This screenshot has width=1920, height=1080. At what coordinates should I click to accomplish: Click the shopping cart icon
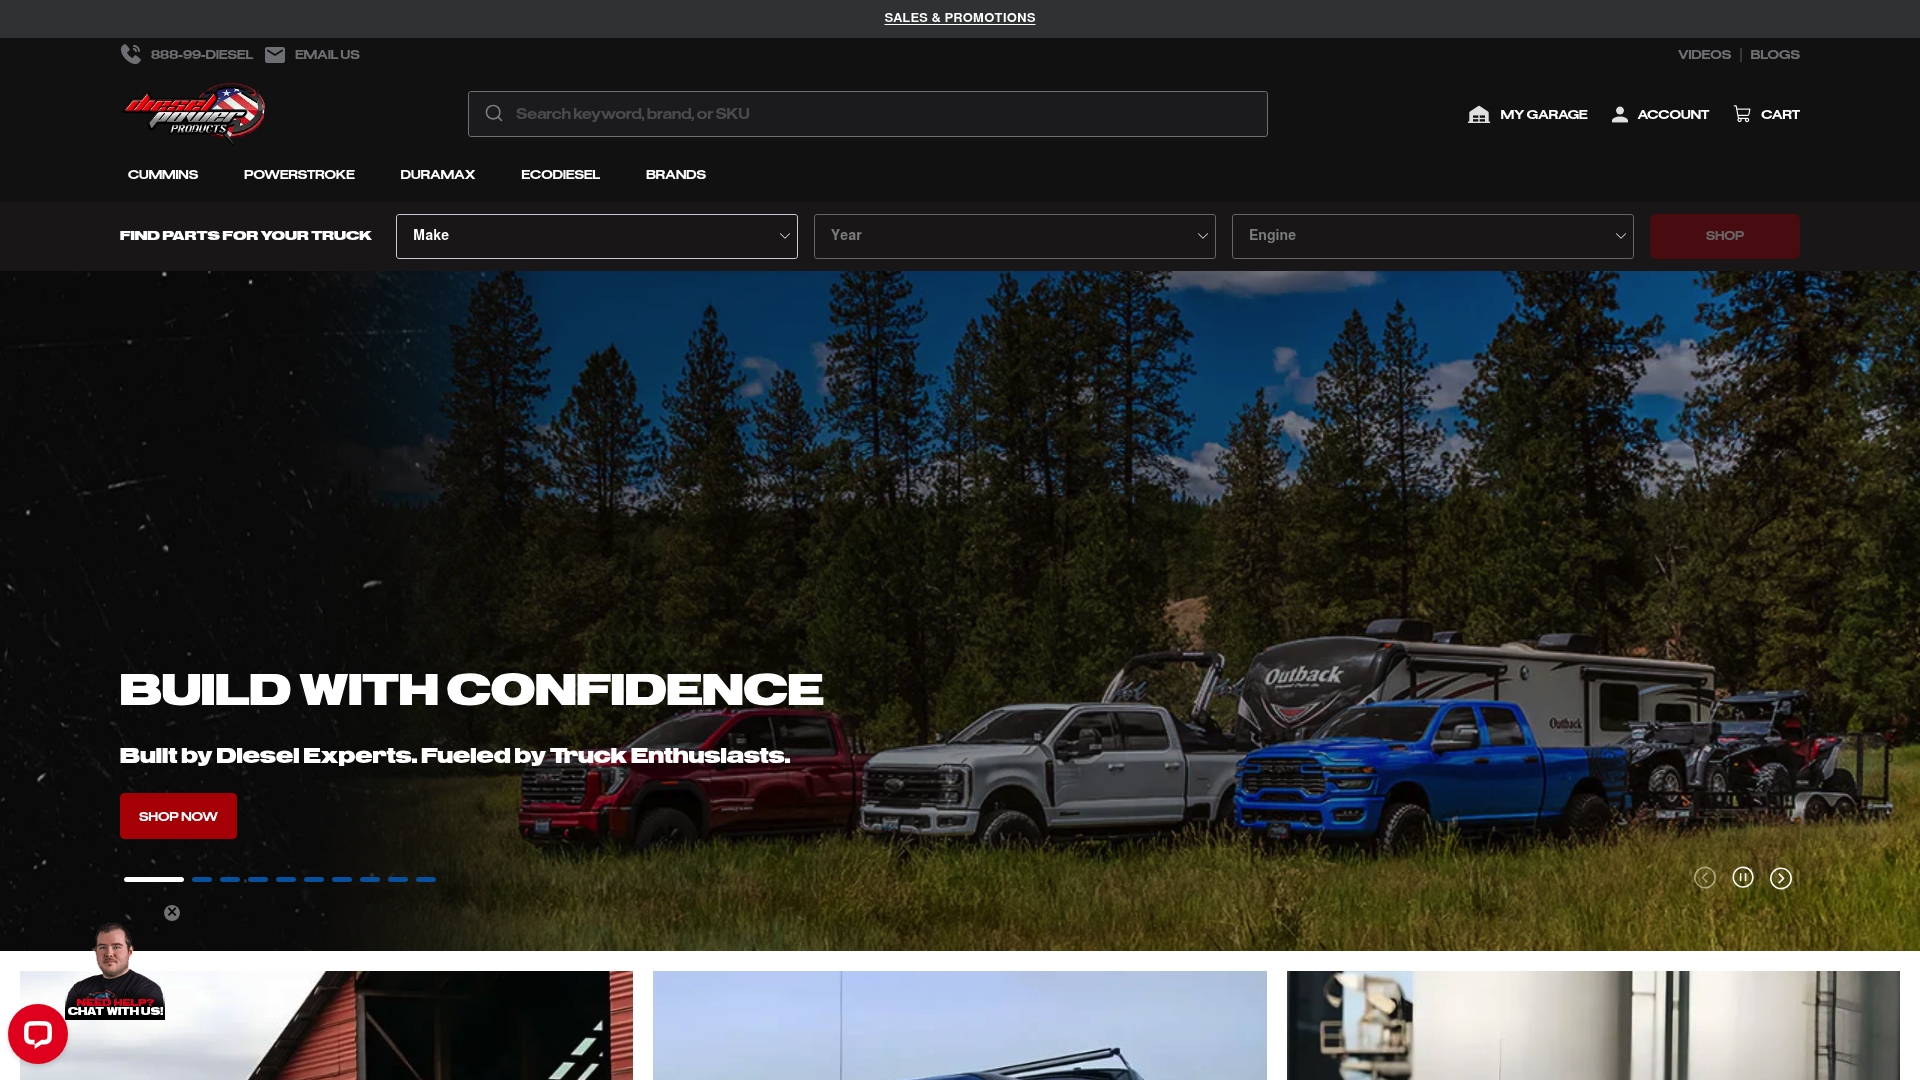point(1742,114)
